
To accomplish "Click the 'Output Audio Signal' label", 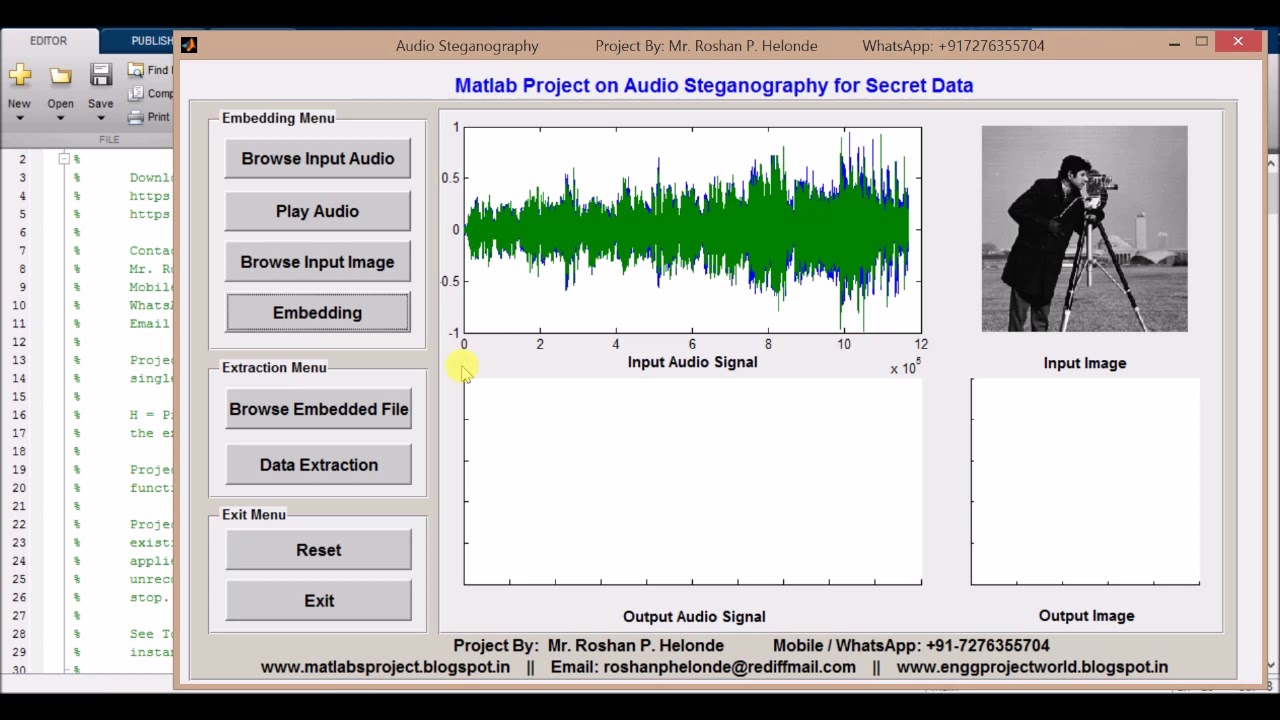I will click(694, 617).
